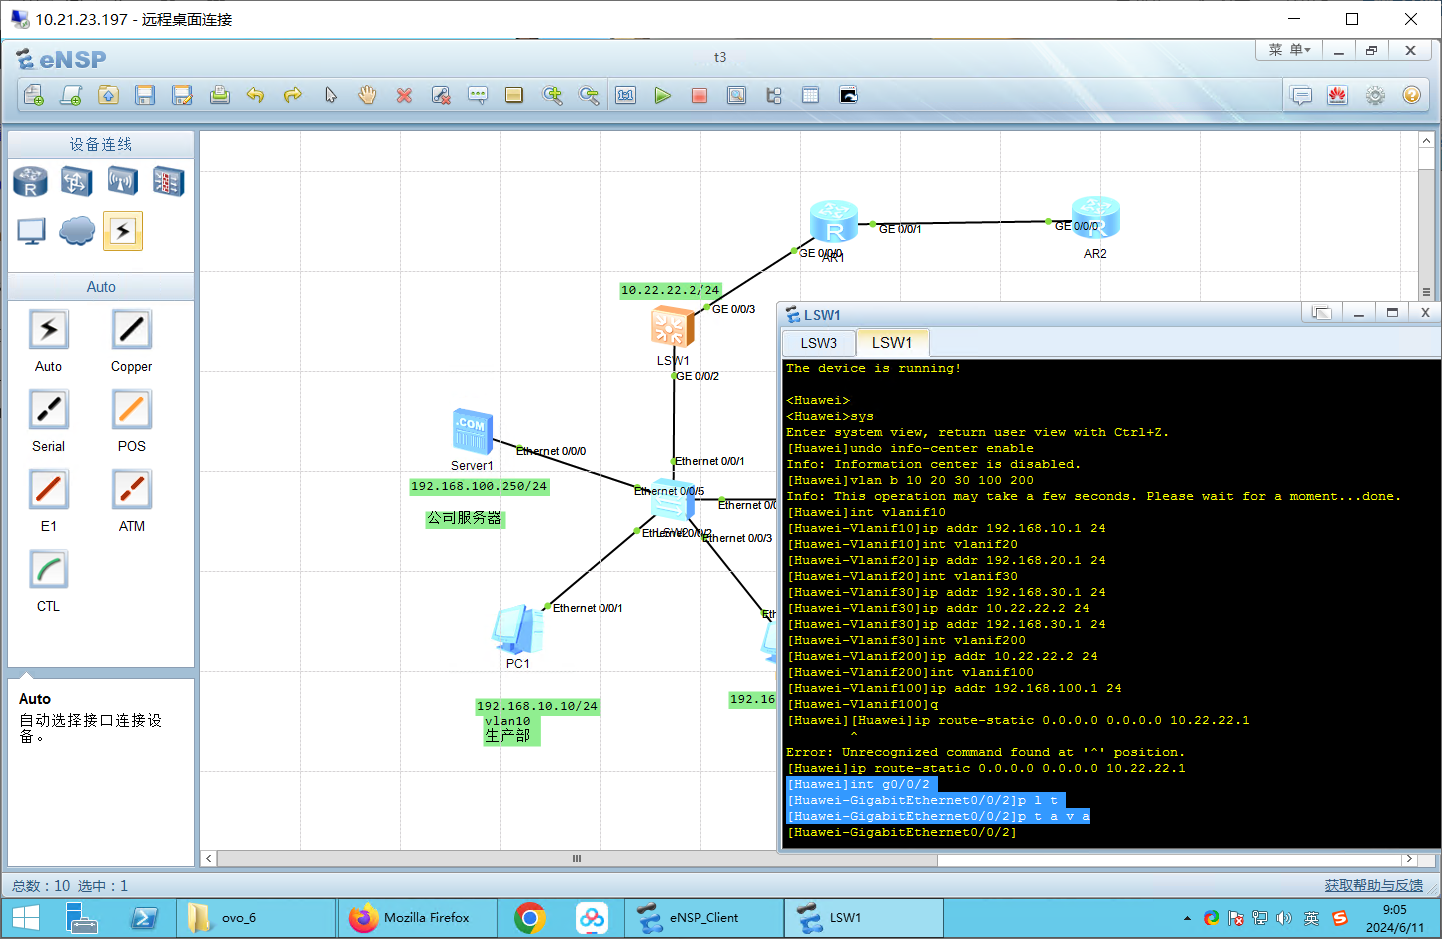
Task: Click the zoom in magnifier icon
Action: click(x=552, y=95)
